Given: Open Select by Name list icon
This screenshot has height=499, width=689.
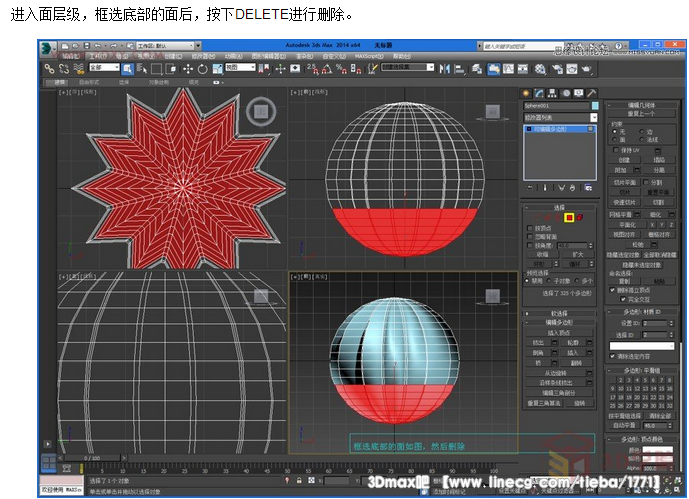Looking at the screenshot, I should (x=142, y=69).
